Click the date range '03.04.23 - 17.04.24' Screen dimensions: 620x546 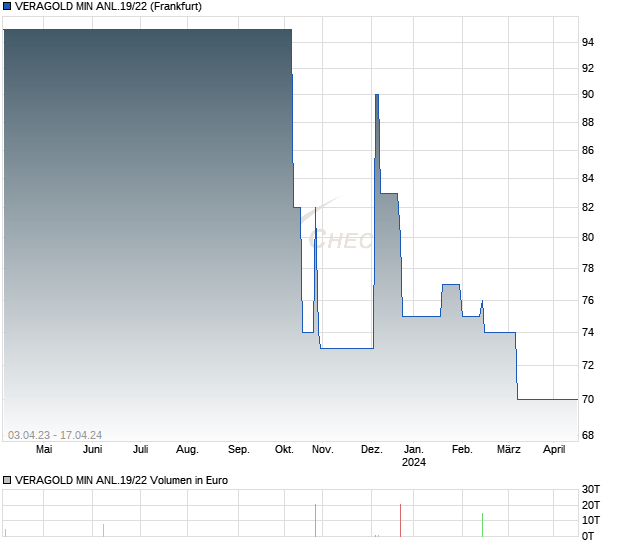(55, 435)
